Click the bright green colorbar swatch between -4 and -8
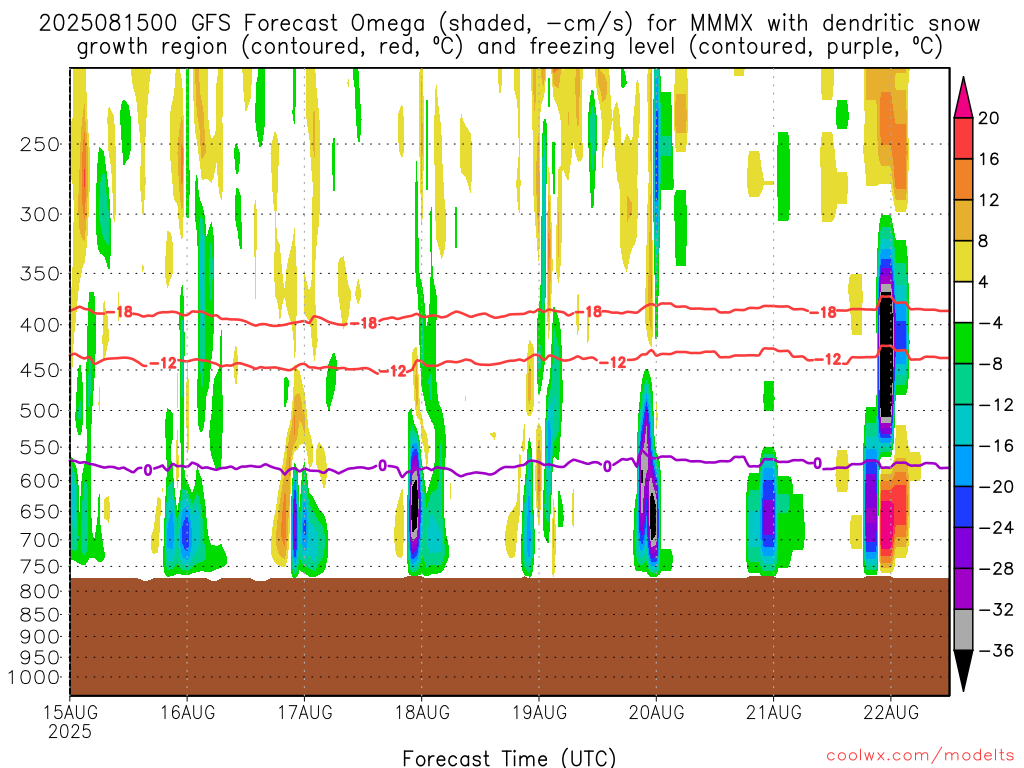The width and height of the screenshot is (1024, 768). (x=963, y=344)
